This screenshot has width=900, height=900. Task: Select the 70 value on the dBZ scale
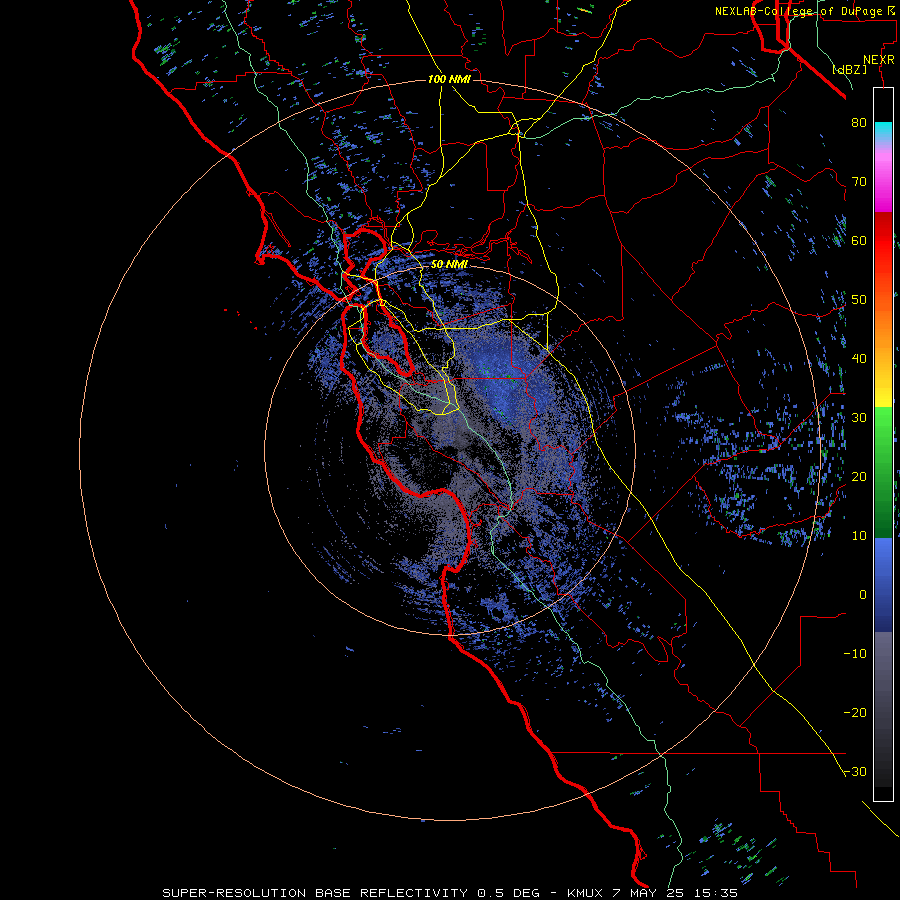tap(859, 182)
